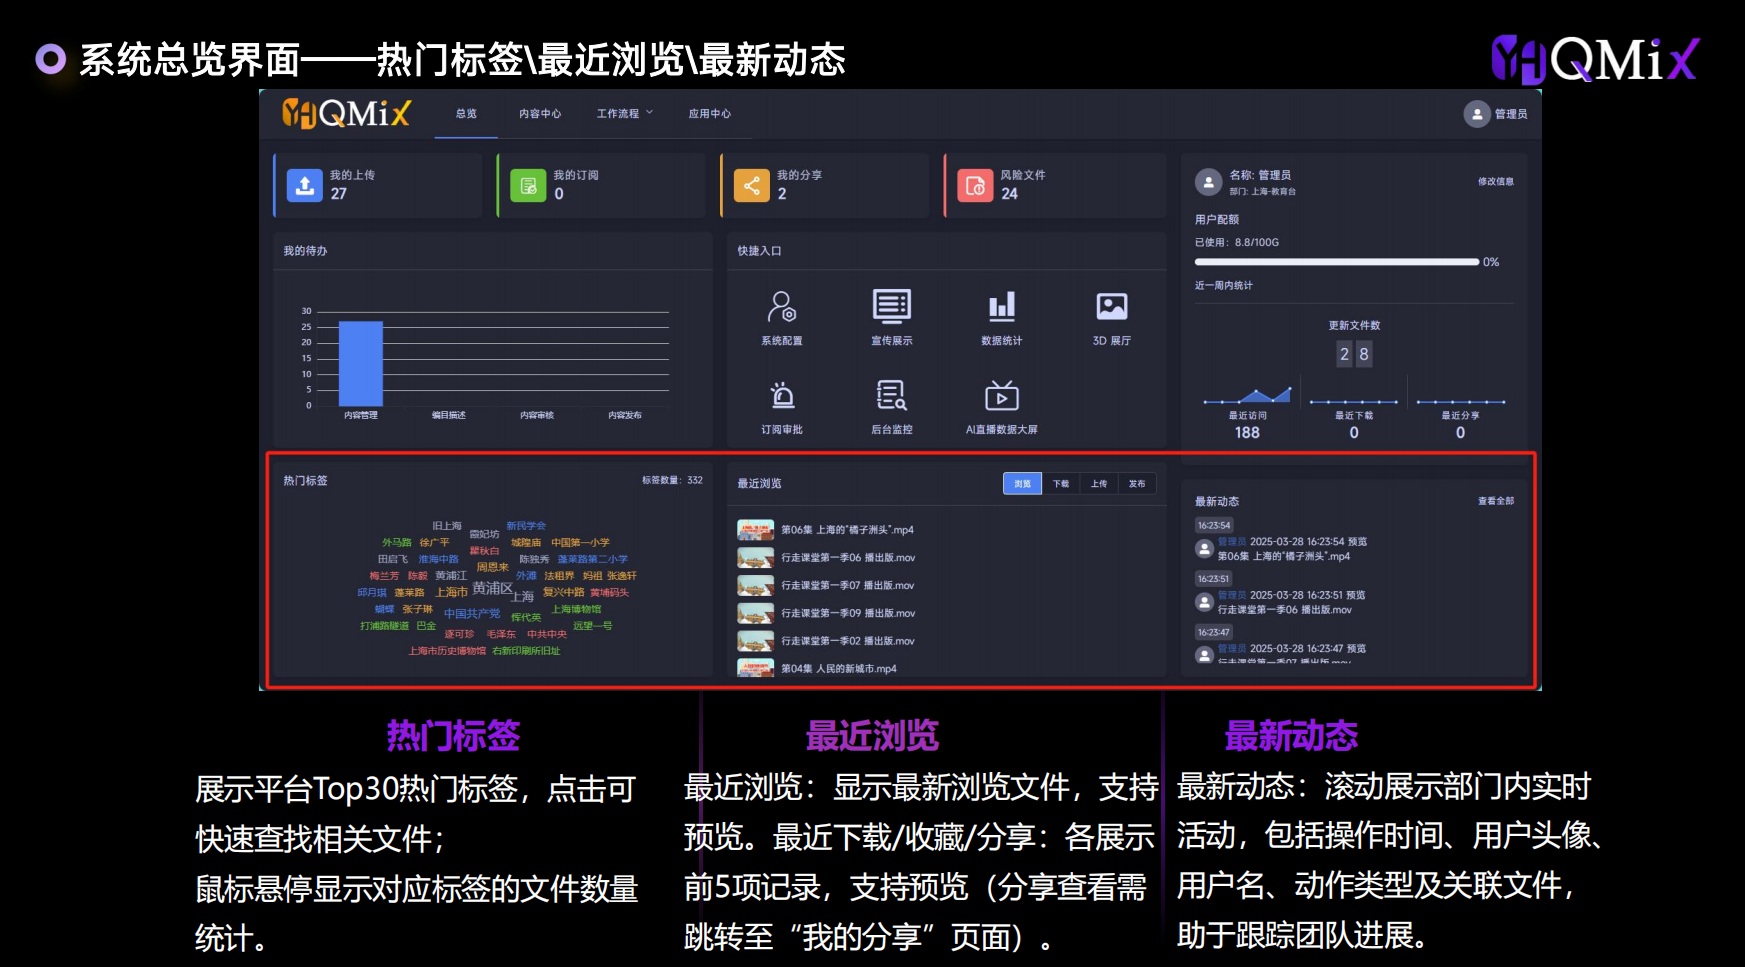Open the 应用中心 menu

710,114
